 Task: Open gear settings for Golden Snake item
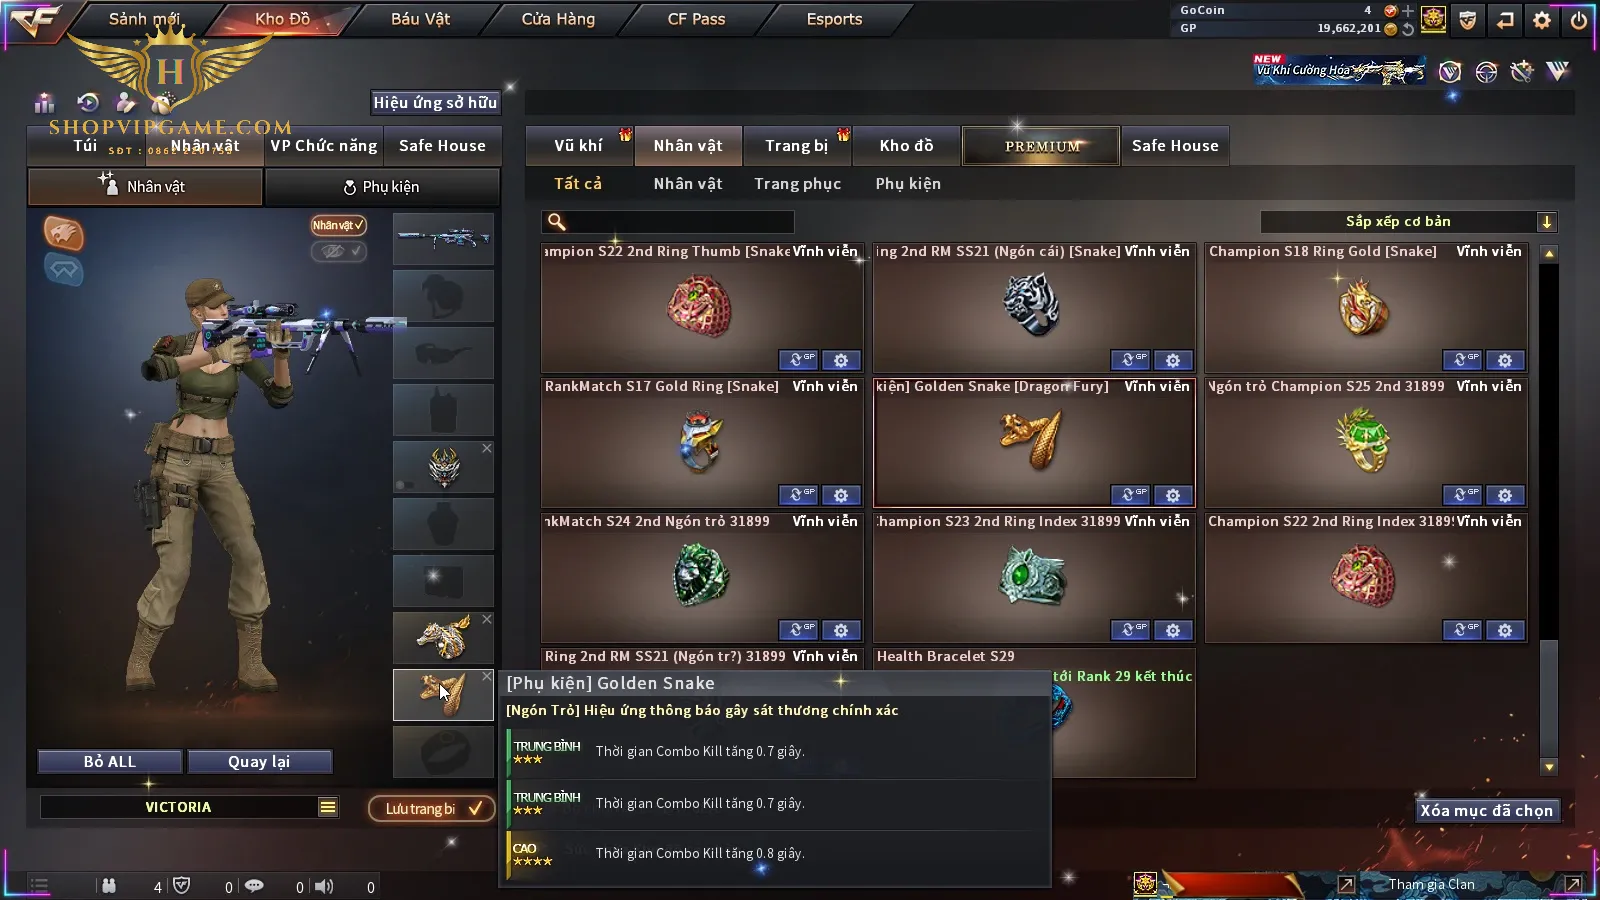click(1173, 495)
